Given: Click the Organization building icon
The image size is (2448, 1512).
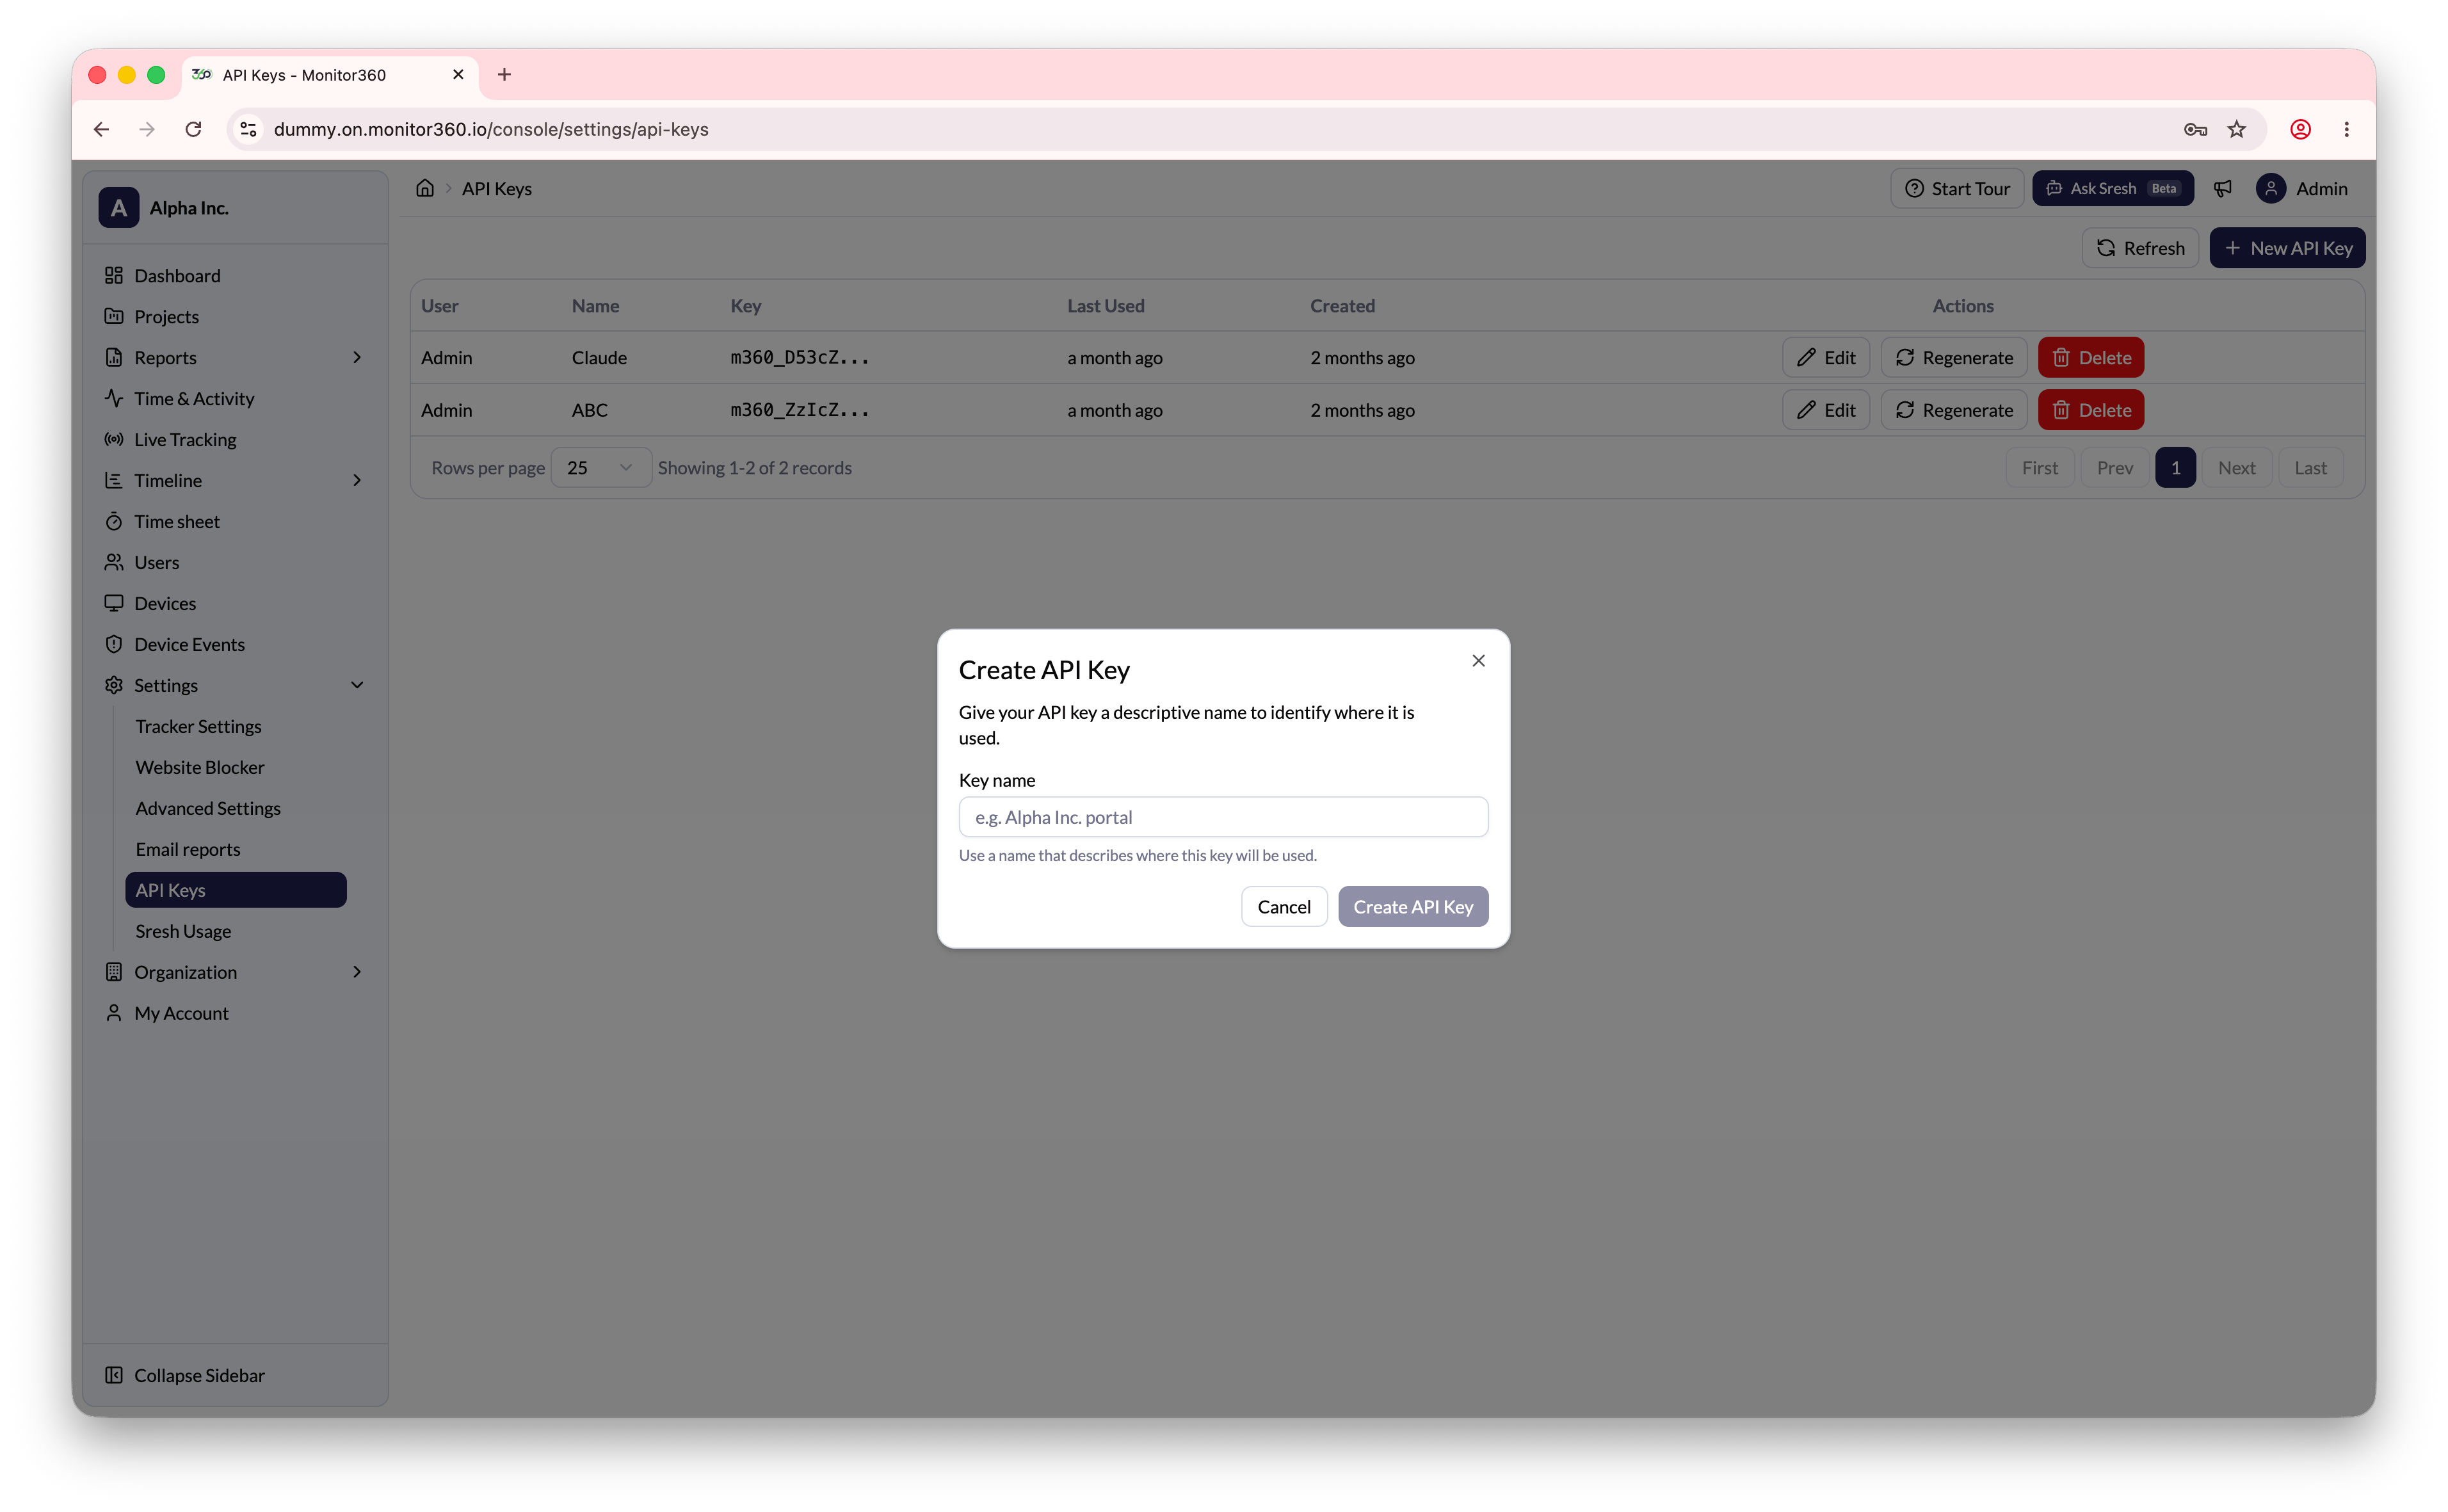Looking at the screenshot, I should (x=114, y=972).
